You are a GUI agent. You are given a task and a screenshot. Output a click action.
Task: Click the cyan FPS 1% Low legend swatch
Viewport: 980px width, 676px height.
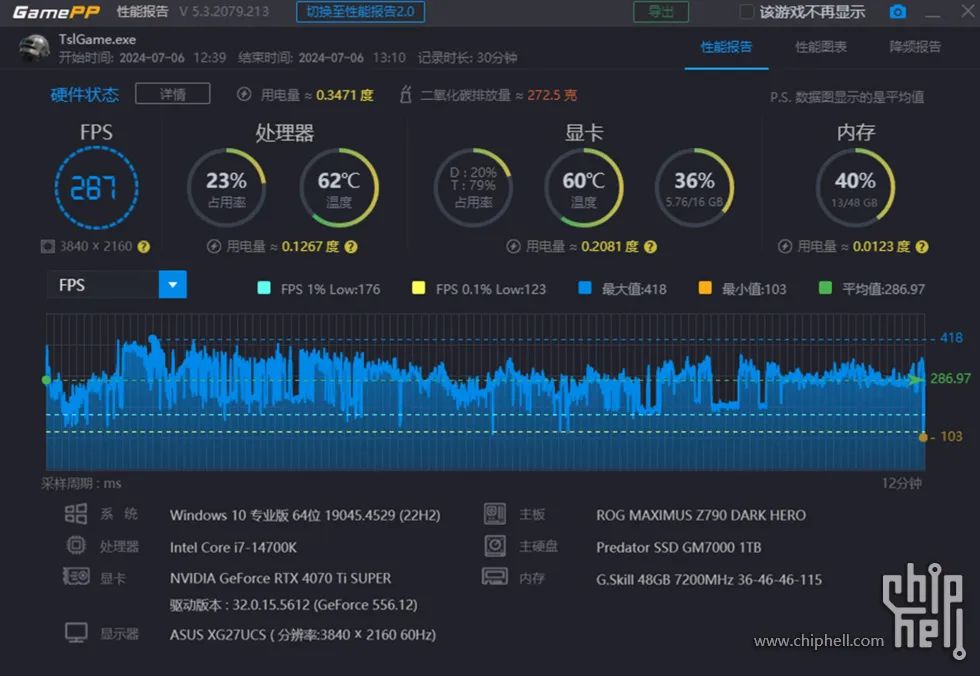[264, 288]
